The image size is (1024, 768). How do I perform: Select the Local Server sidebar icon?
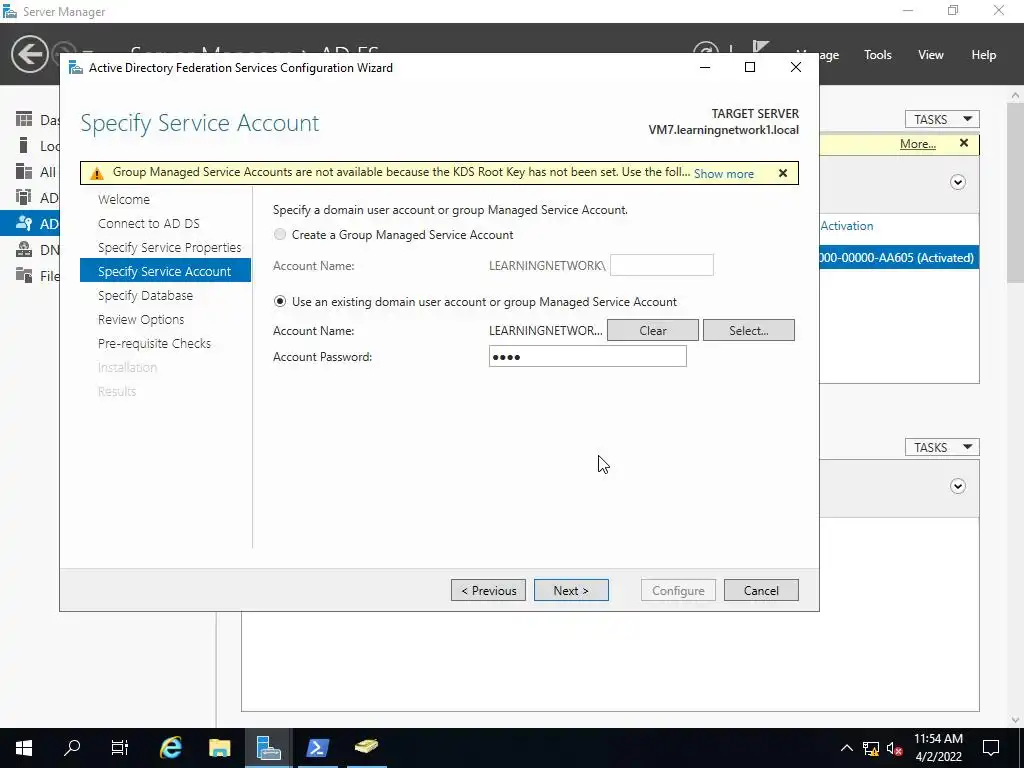pos(24,145)
